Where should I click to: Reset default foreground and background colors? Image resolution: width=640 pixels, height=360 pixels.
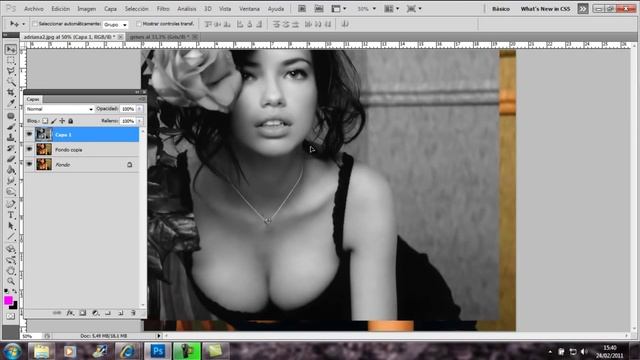[7, 291]
